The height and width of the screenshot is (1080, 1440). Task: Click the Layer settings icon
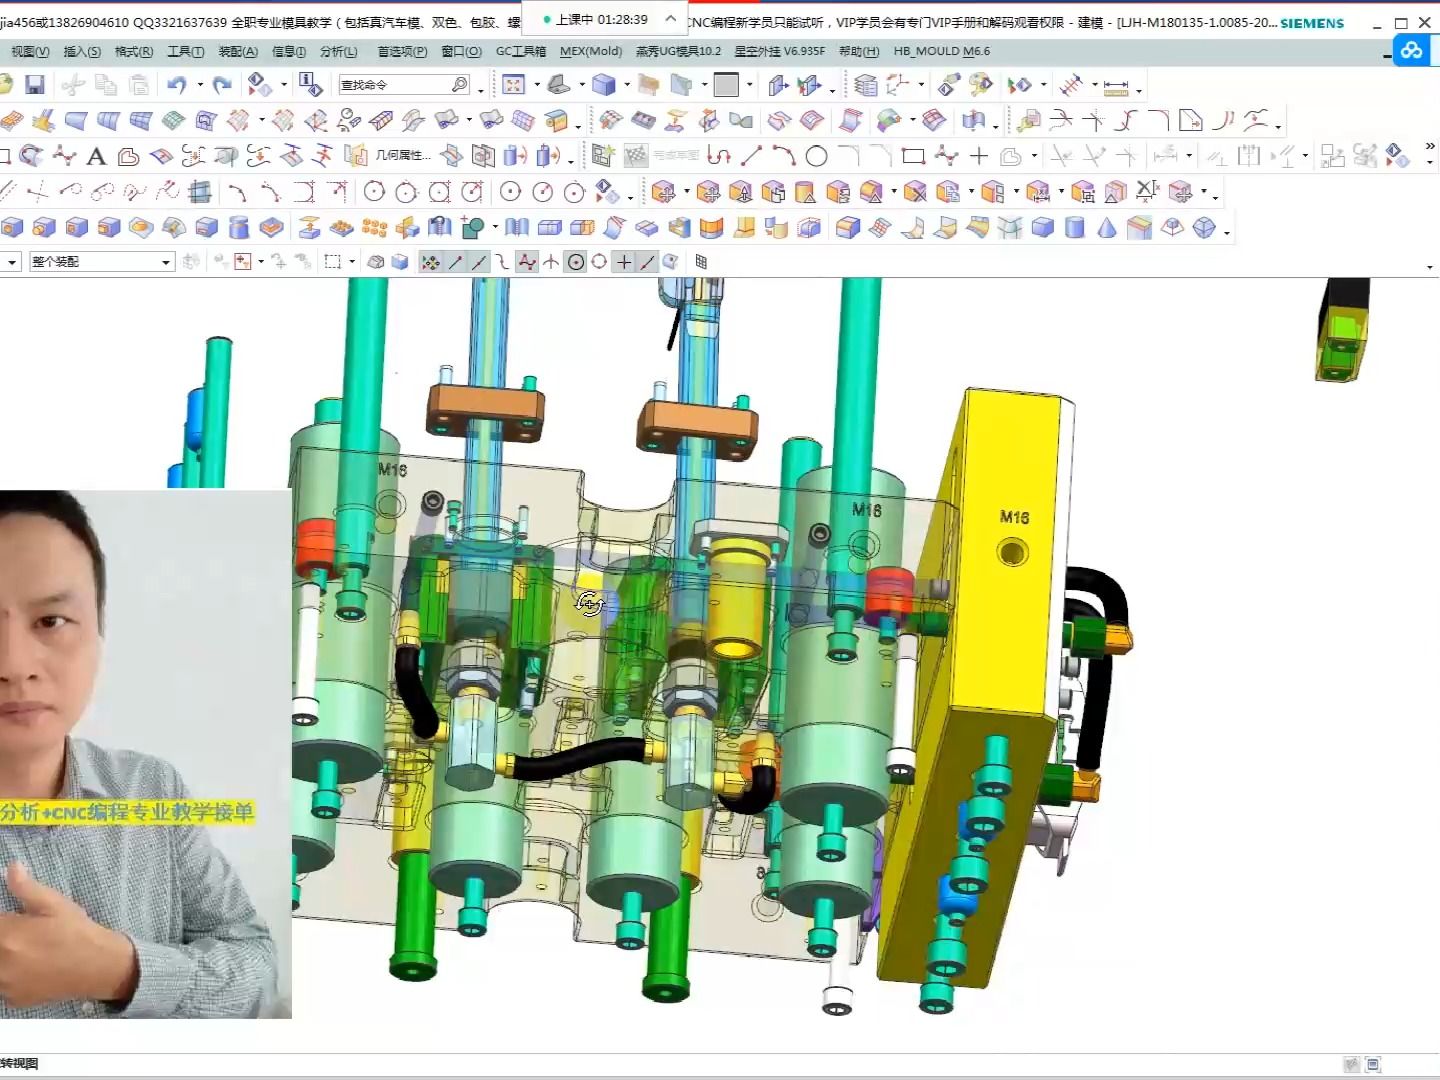pyautogui.click(x=866, y=85)
